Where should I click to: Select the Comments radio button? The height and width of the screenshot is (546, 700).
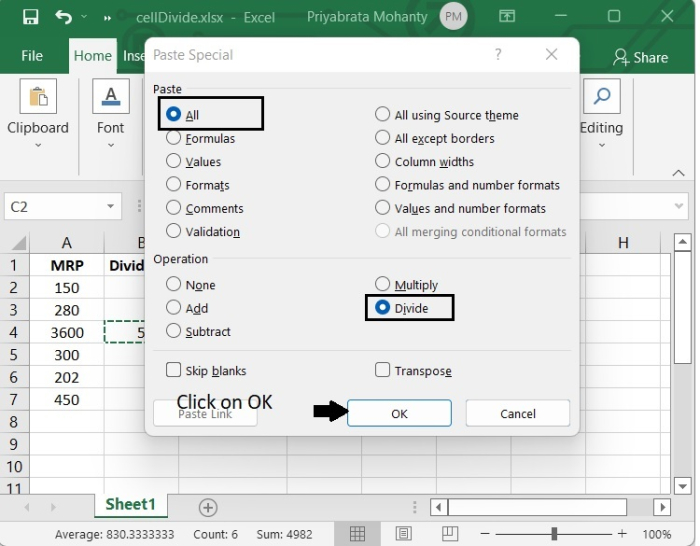[173, 207]
